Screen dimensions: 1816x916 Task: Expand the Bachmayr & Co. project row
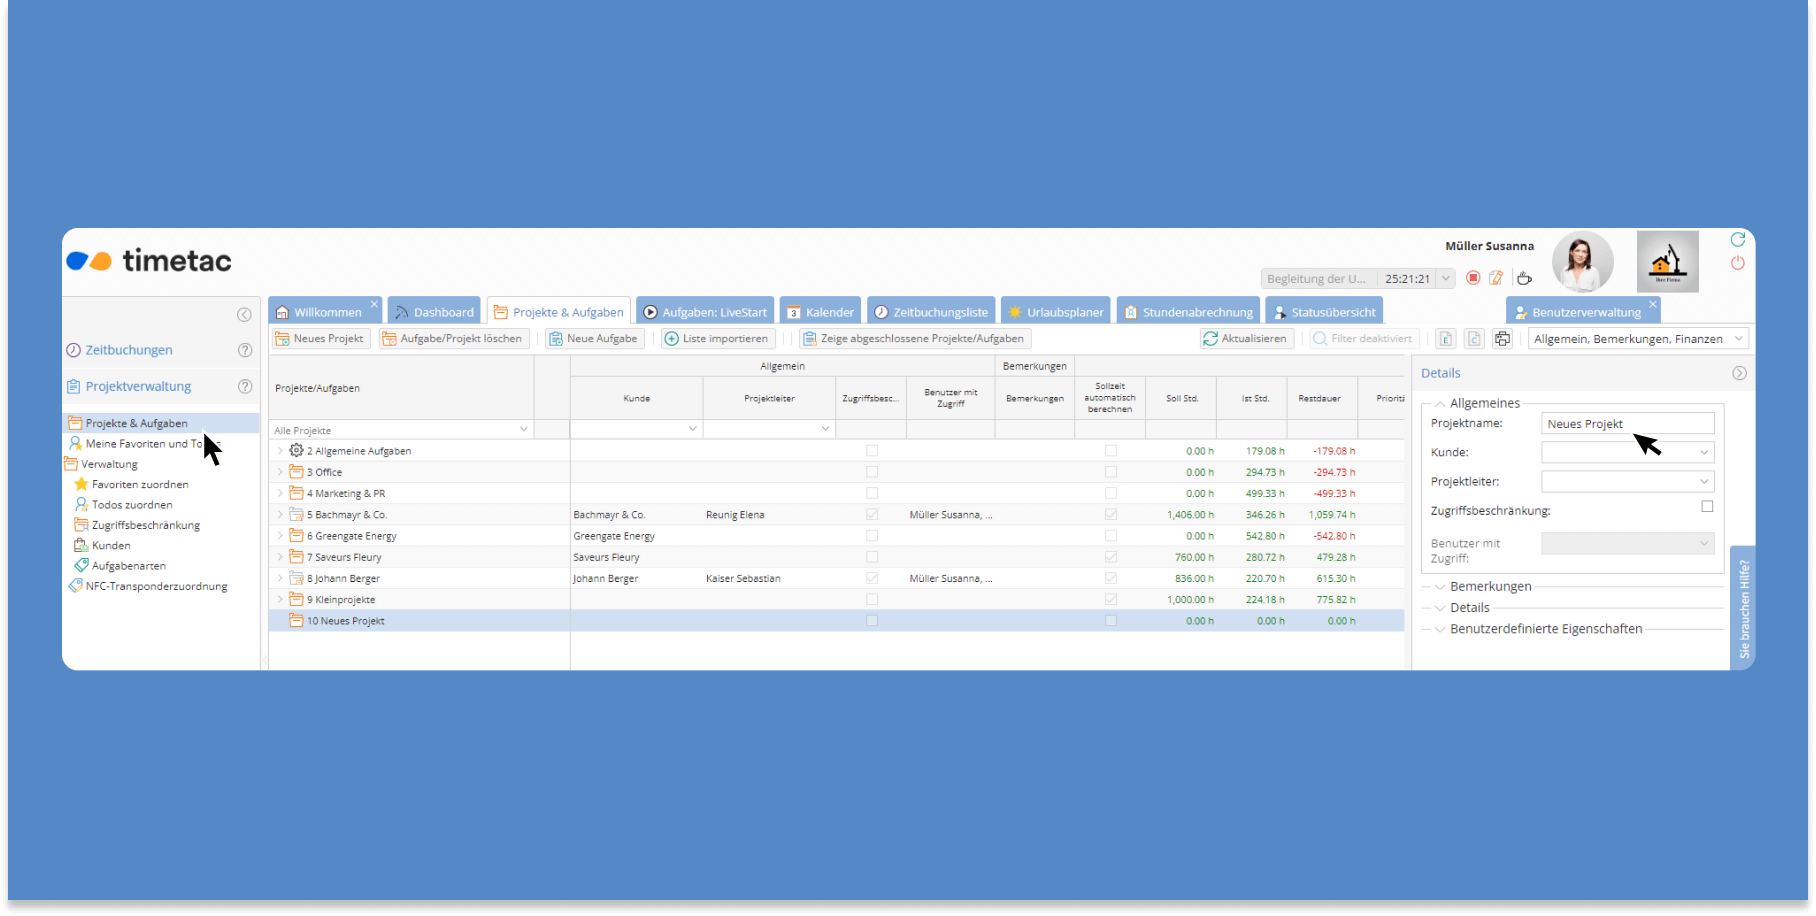coord(280,515)
